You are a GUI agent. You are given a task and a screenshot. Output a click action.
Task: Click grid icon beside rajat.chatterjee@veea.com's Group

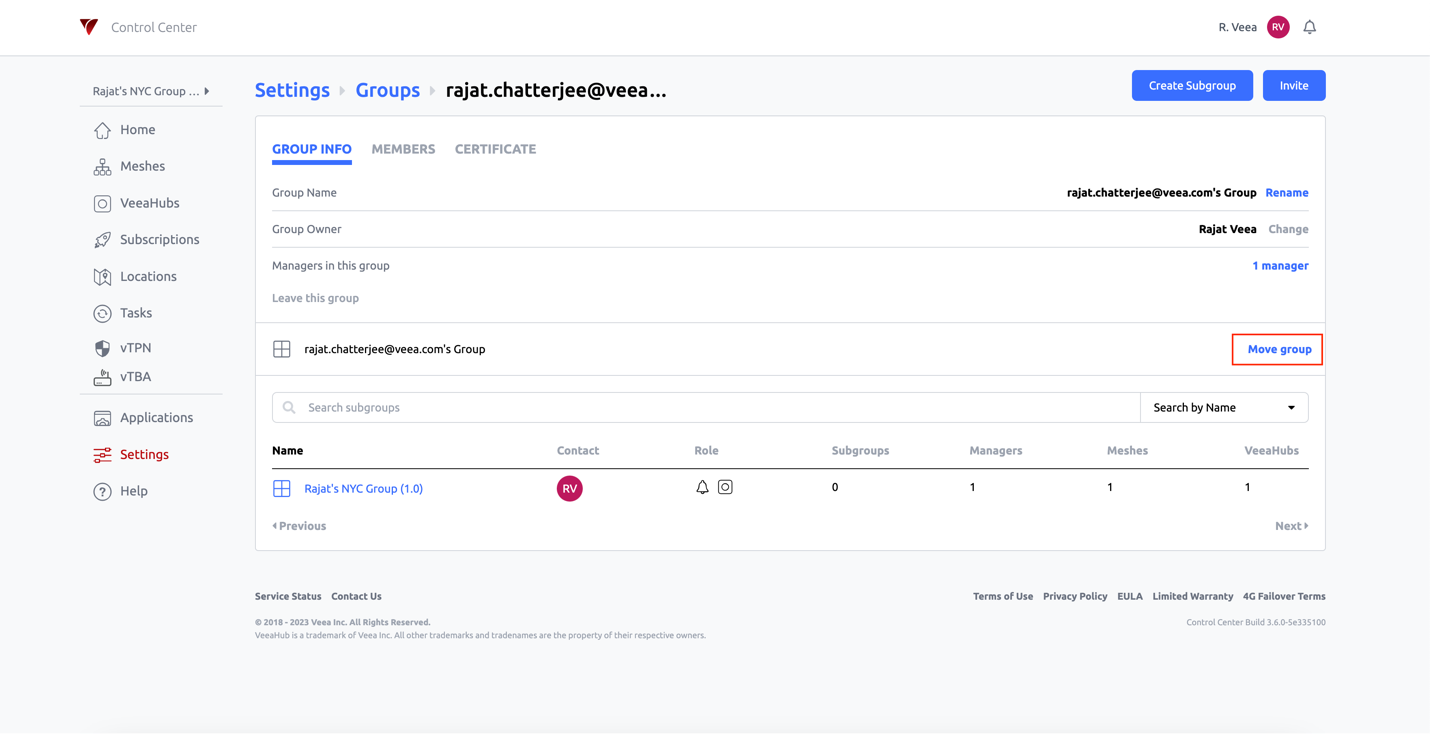(282, 349)
